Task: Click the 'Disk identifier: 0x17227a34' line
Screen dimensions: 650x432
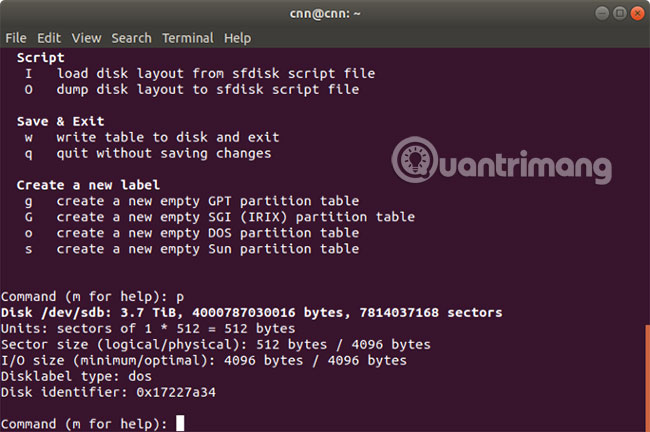Action: (108, 392)
